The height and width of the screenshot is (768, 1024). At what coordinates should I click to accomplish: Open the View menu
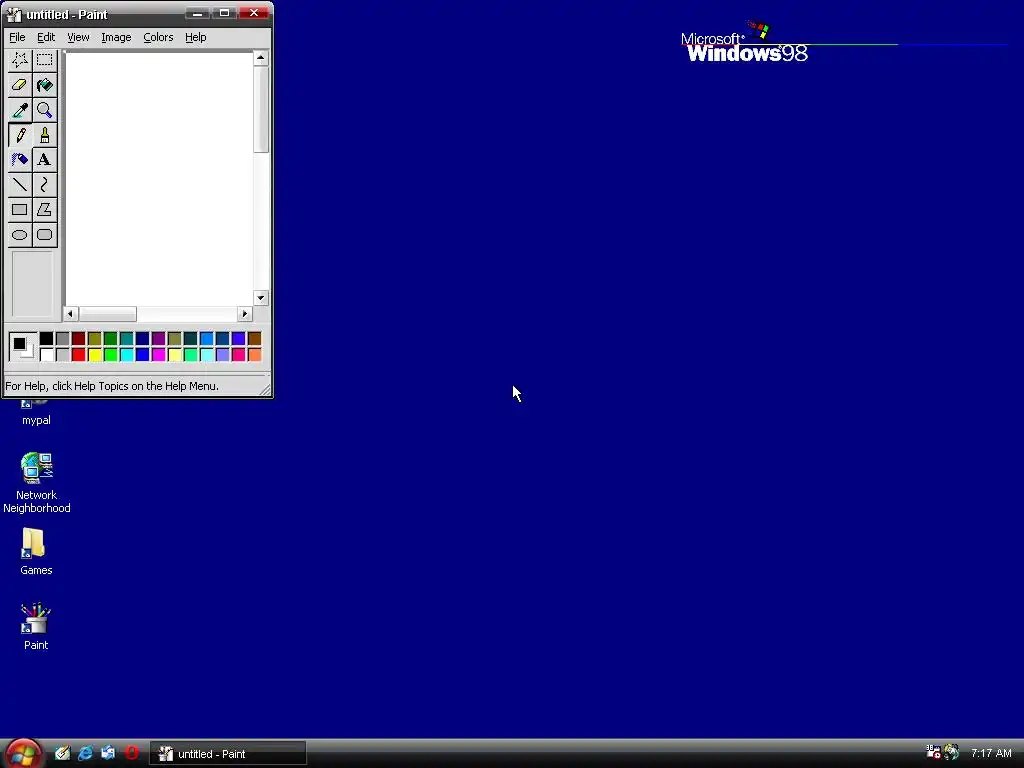point(78,37)
